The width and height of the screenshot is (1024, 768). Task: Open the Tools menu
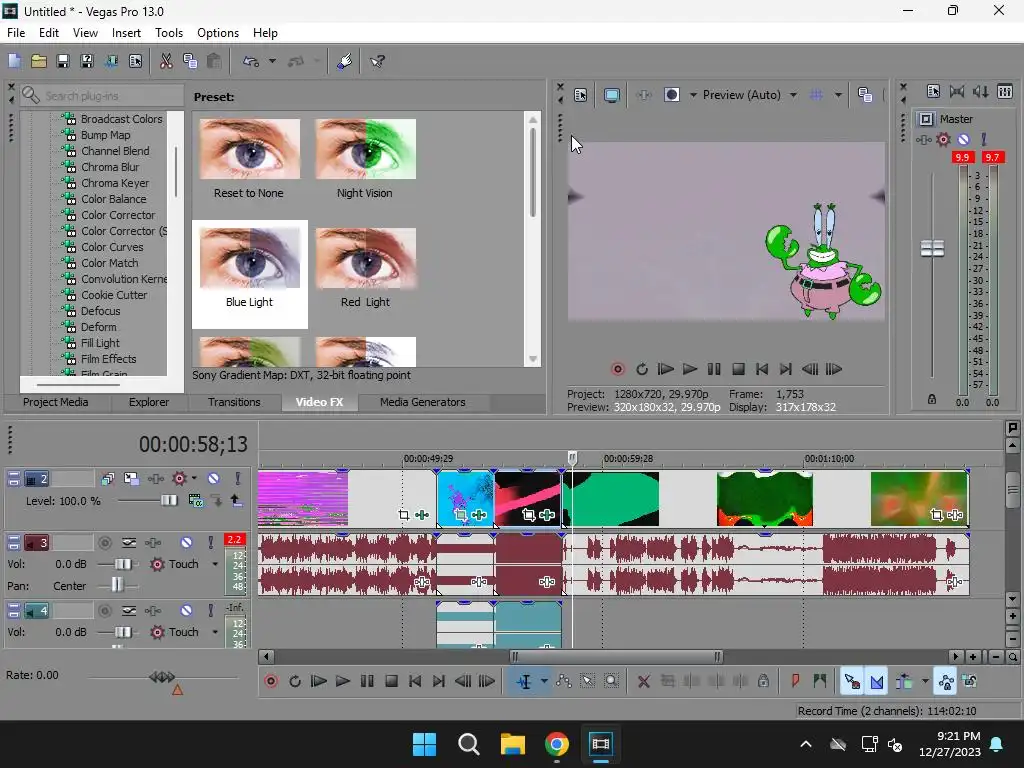[168, 33]
